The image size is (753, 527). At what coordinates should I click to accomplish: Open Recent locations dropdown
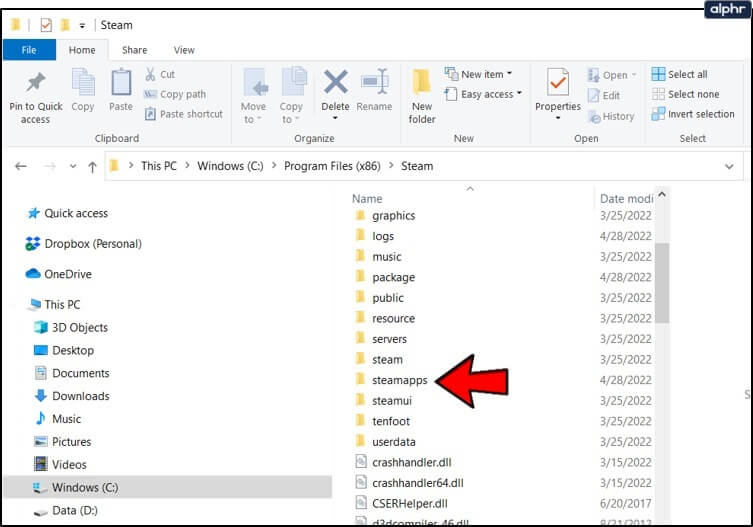click(x=73, y=166)
